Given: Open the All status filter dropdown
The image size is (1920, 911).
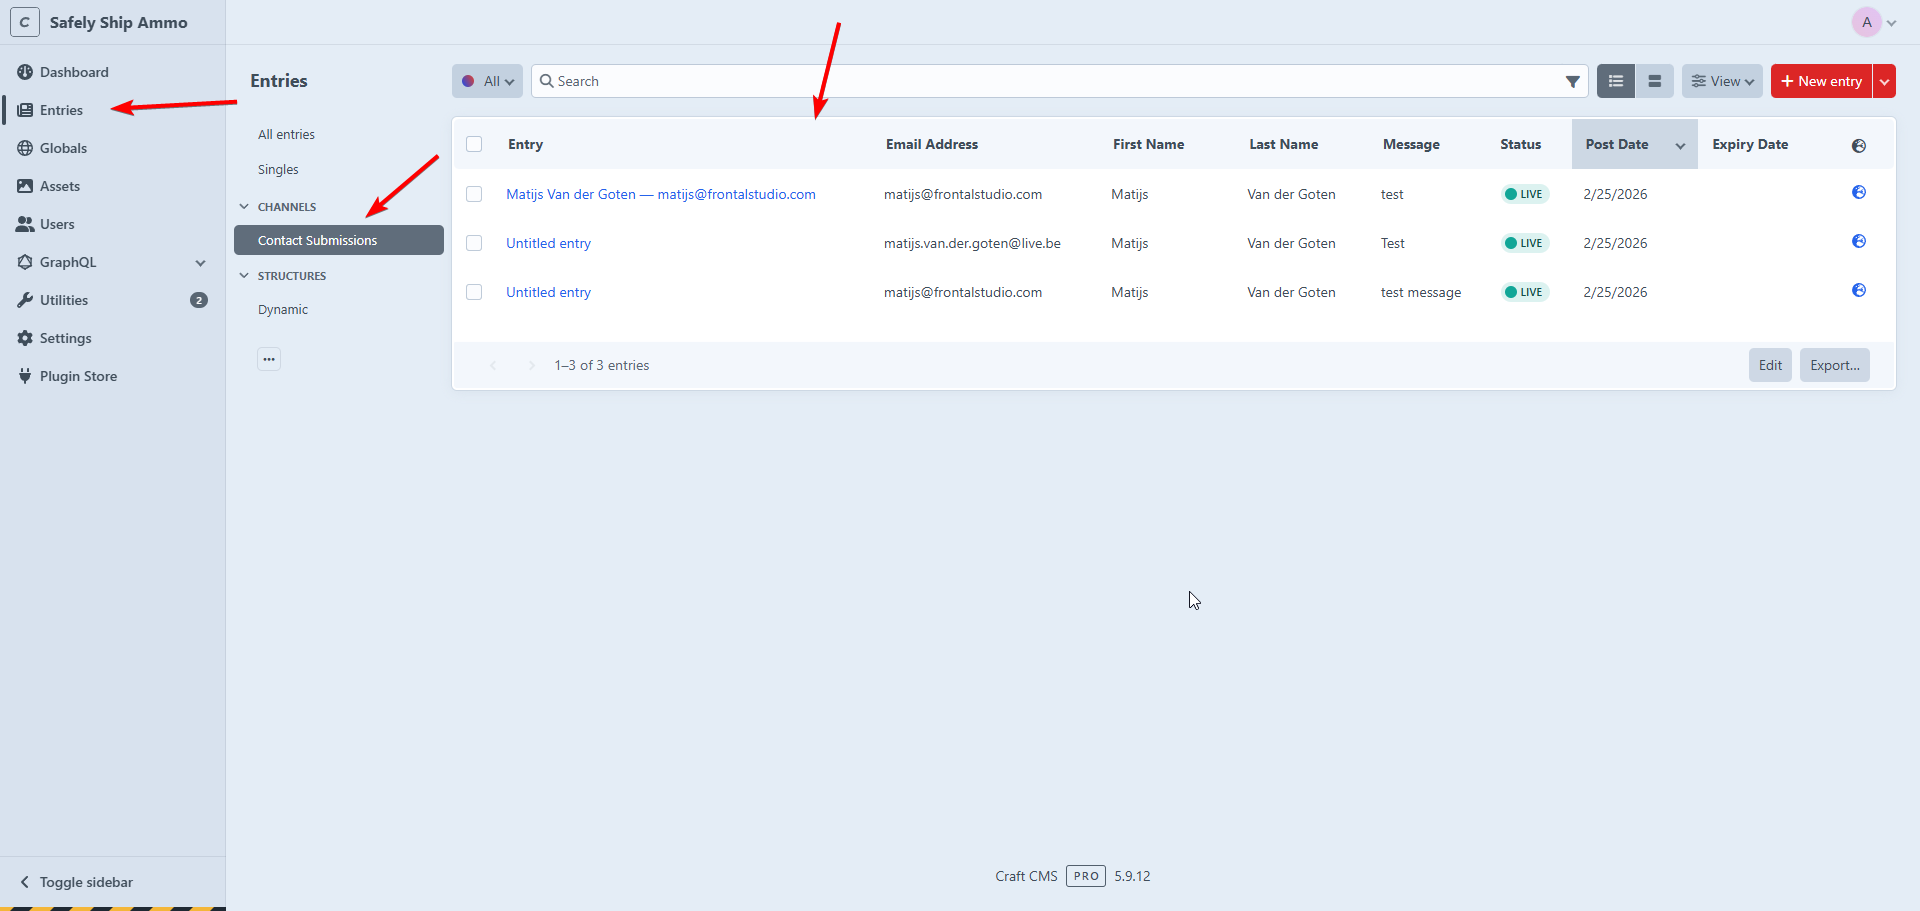Looking at the screenshot, I should (x=487, y=81).
